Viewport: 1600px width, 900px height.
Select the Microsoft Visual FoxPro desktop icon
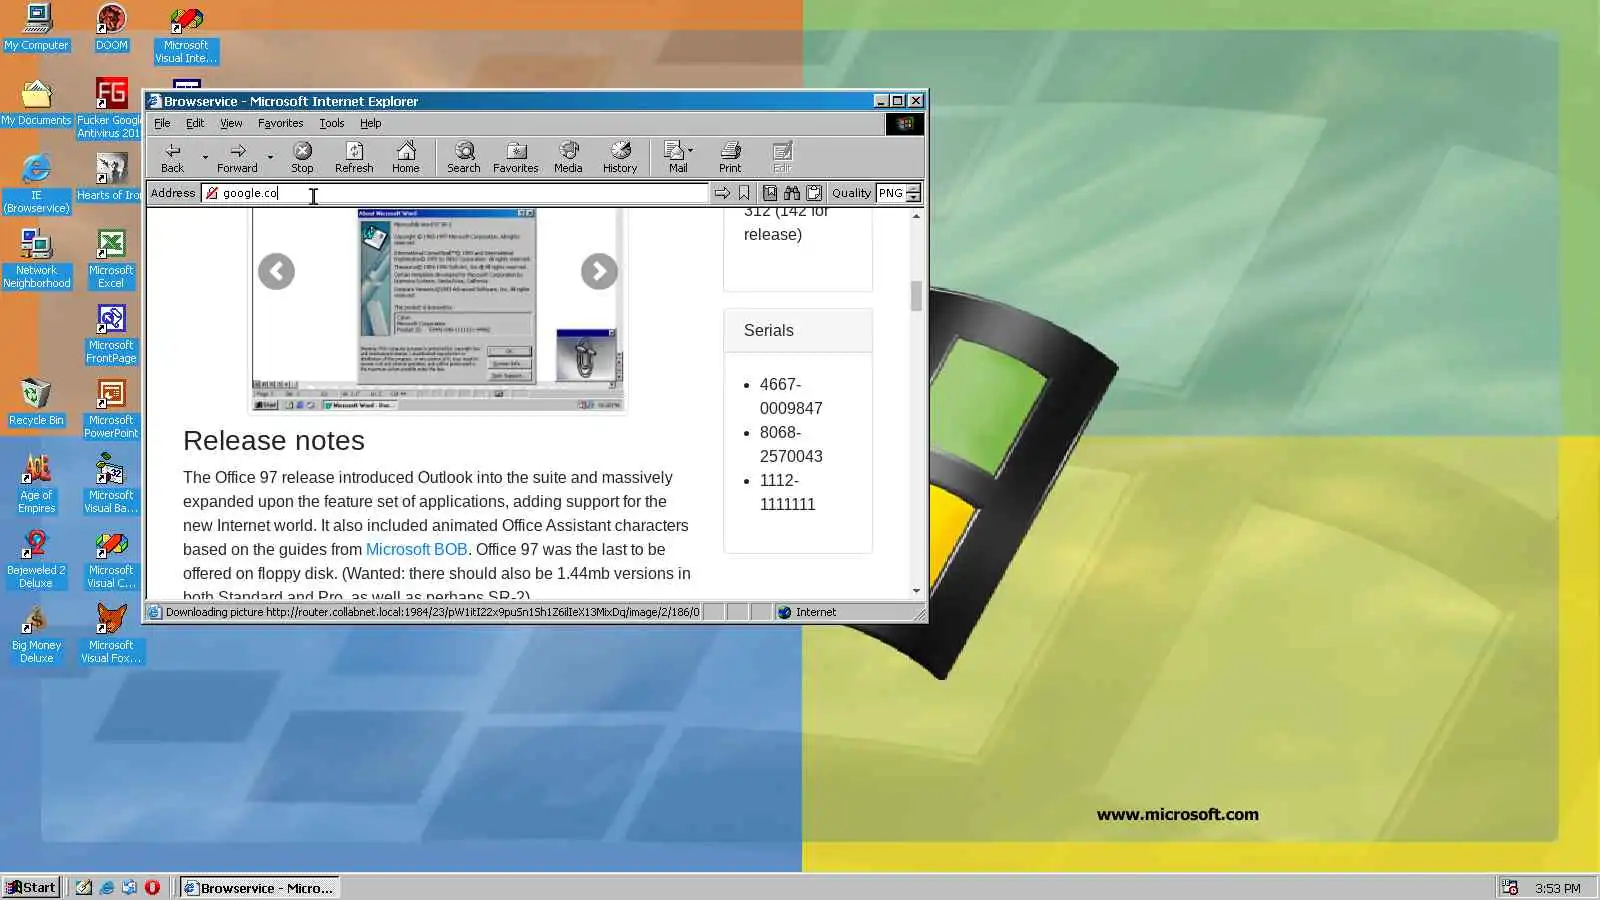coord(111,634)
